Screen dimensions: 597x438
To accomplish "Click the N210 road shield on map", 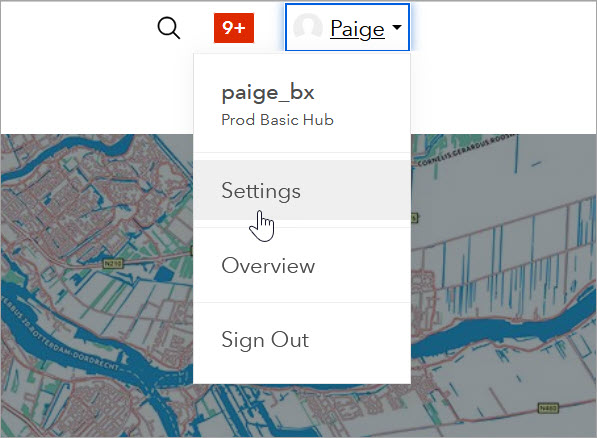I will pos(113,263).
